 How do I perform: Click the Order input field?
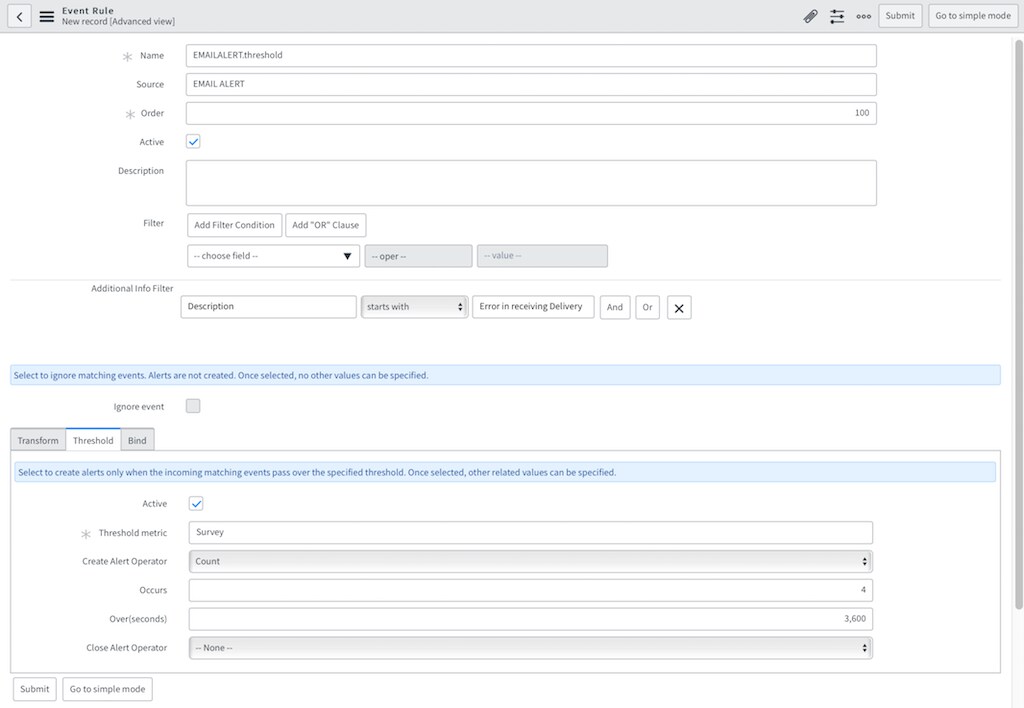coord(531,113)
